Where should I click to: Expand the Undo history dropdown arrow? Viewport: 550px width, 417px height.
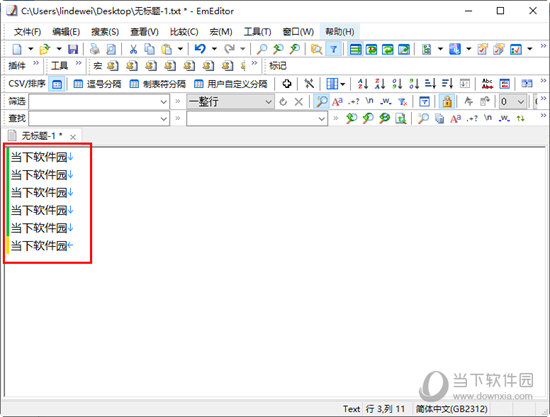214,49
